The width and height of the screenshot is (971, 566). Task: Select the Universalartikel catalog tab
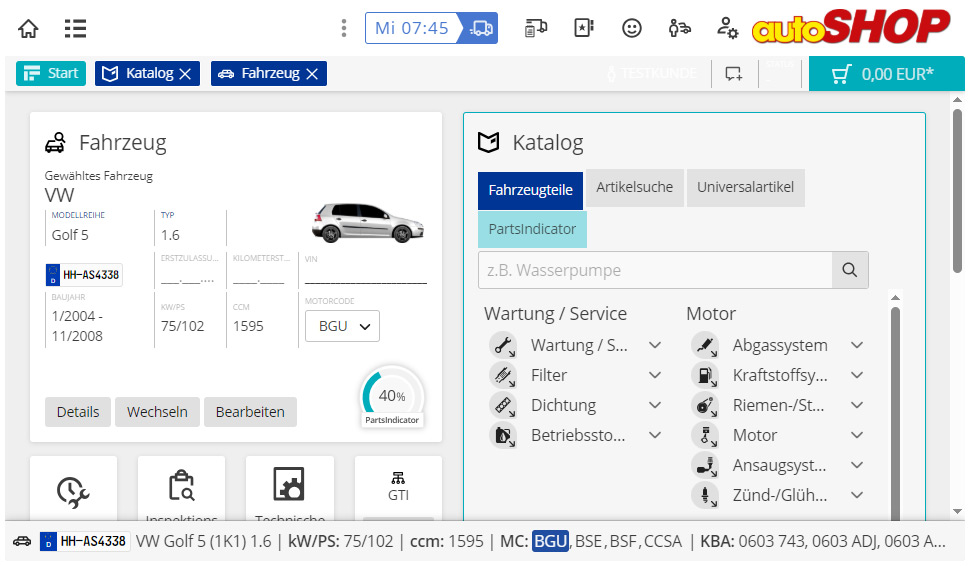[x=746, y=187]
